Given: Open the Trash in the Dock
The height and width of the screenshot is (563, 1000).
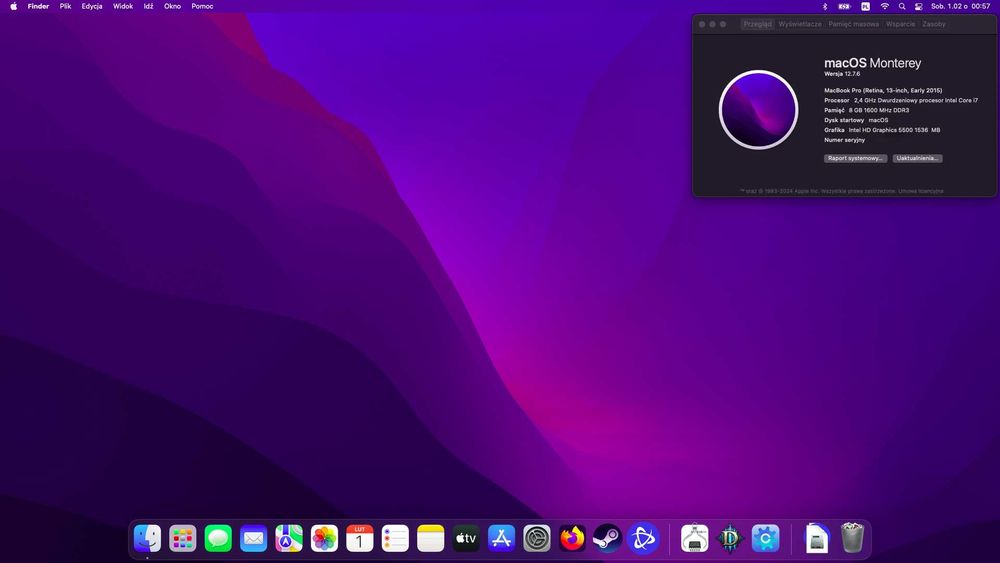Looking at the screenshot, I should (852, 538).
